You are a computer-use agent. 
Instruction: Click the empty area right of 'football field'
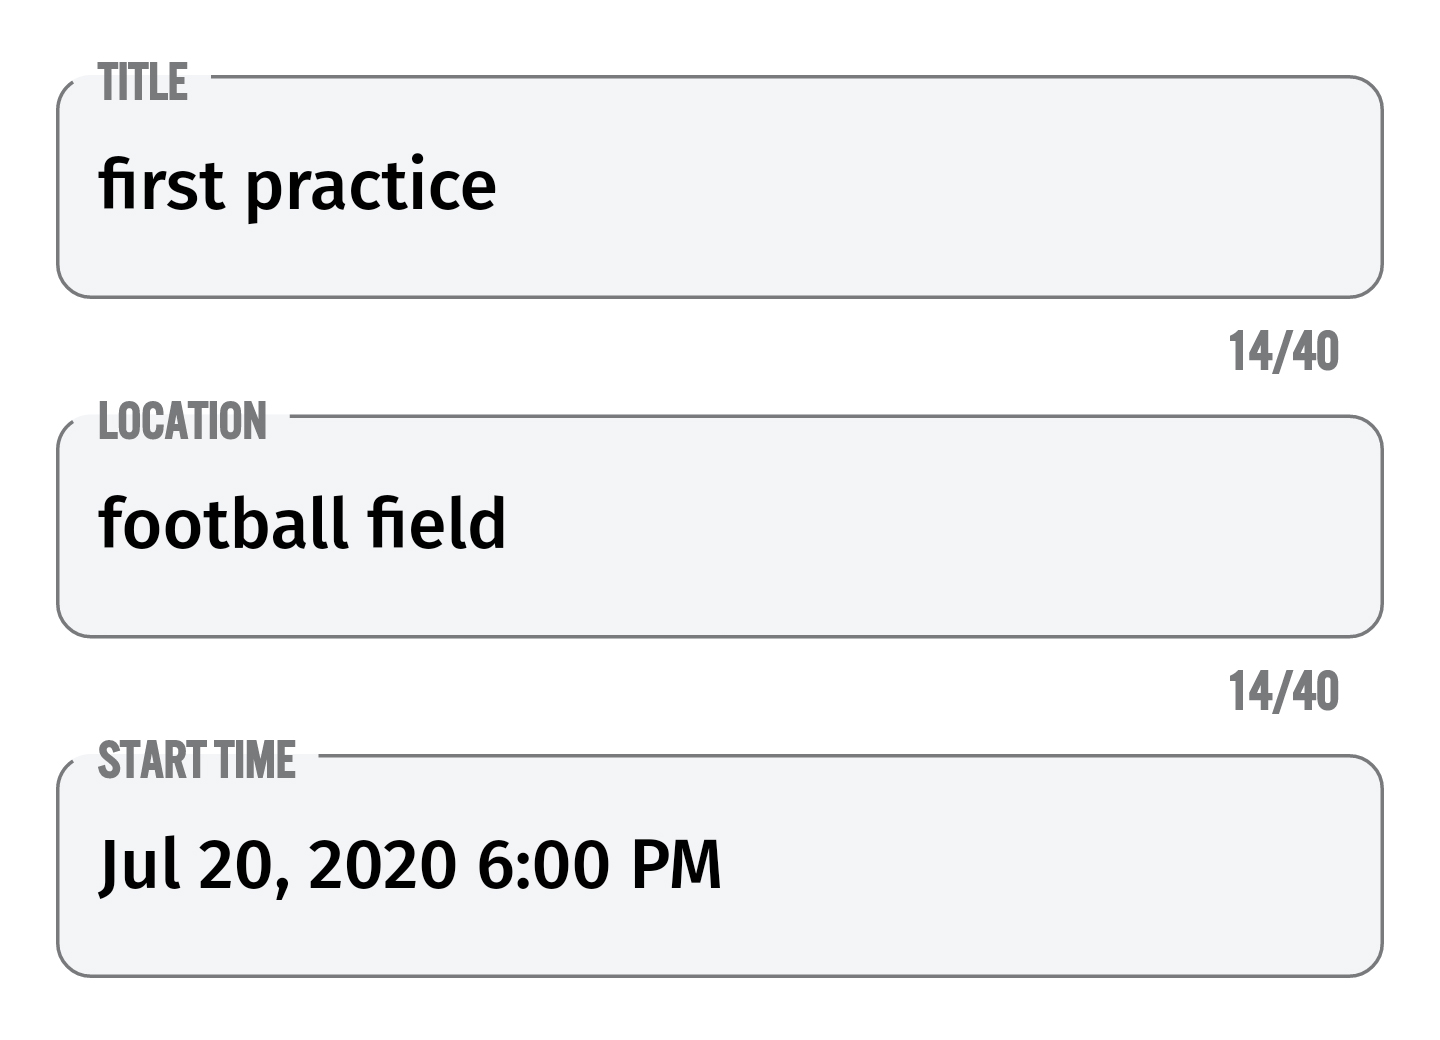click(900, 522)
